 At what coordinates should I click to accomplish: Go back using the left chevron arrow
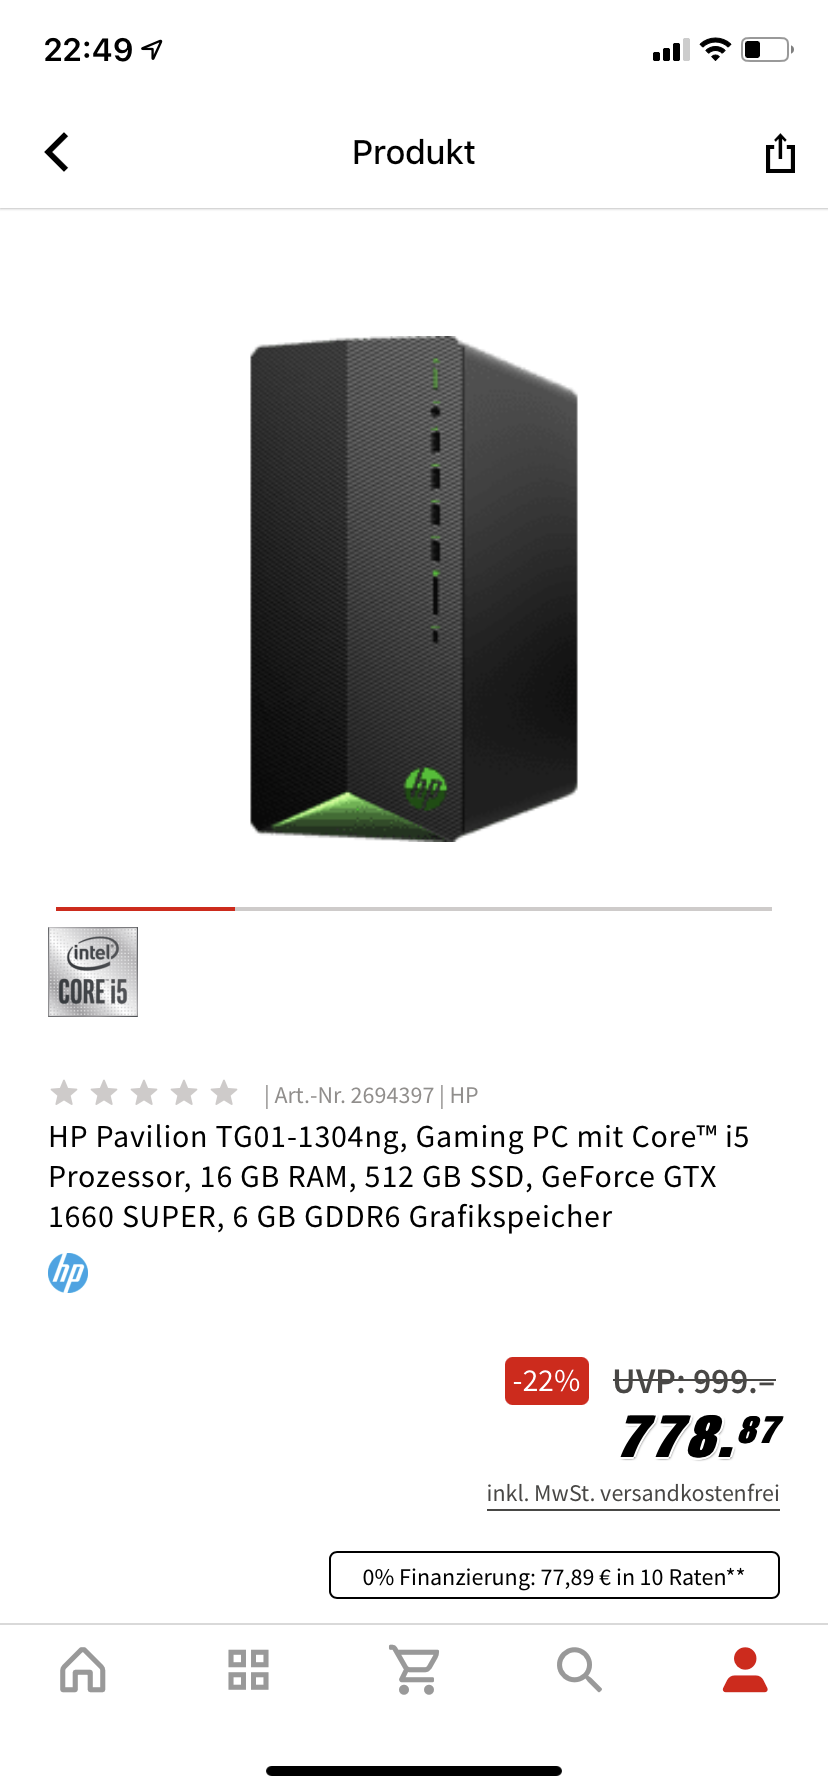click(57, 153)
